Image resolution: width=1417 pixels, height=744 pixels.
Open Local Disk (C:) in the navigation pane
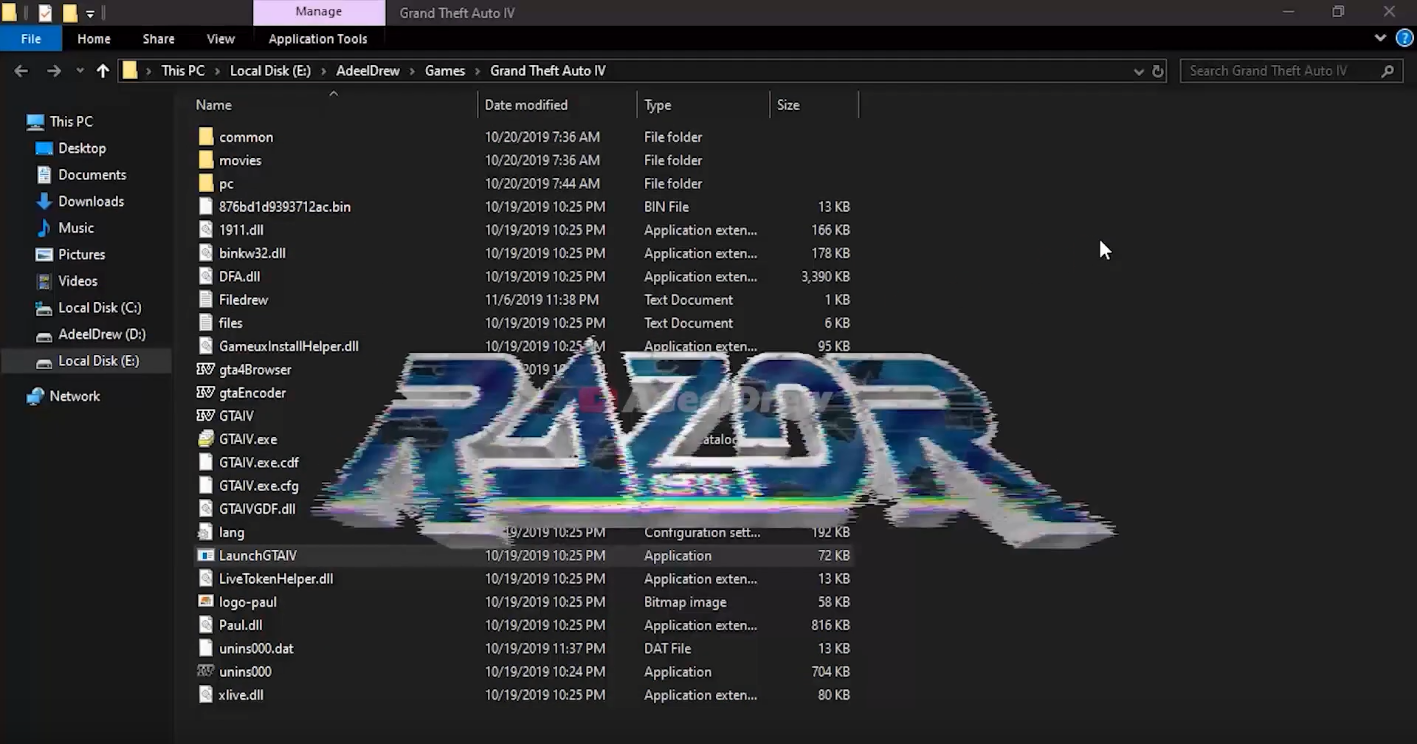tap(100, 308)
